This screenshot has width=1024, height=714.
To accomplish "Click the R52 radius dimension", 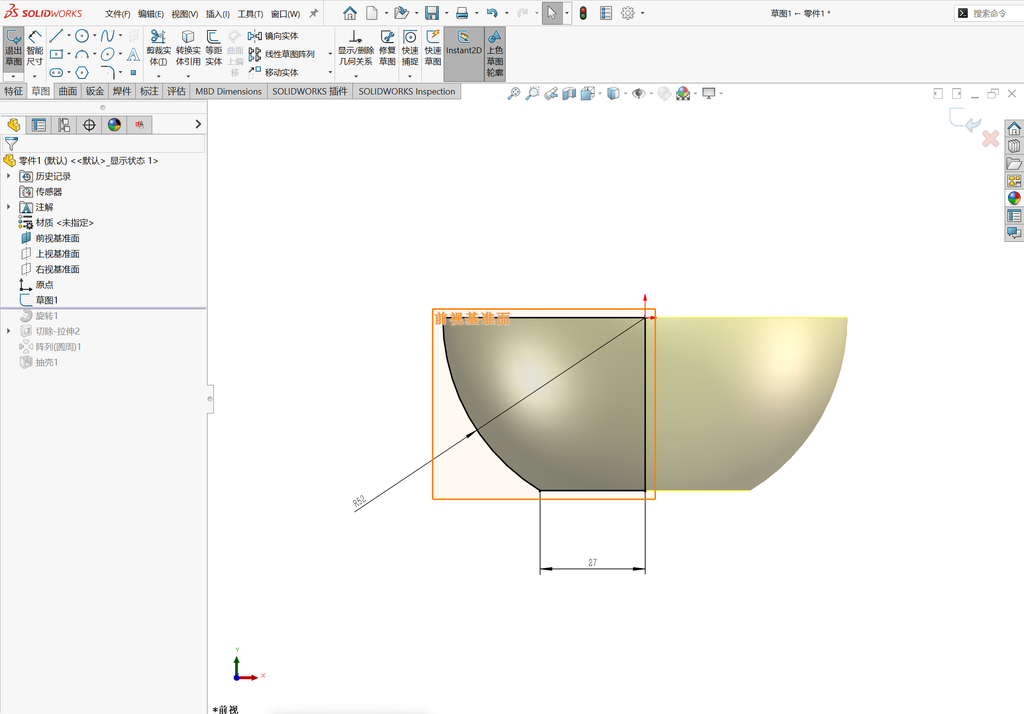I will coord(359,501).
